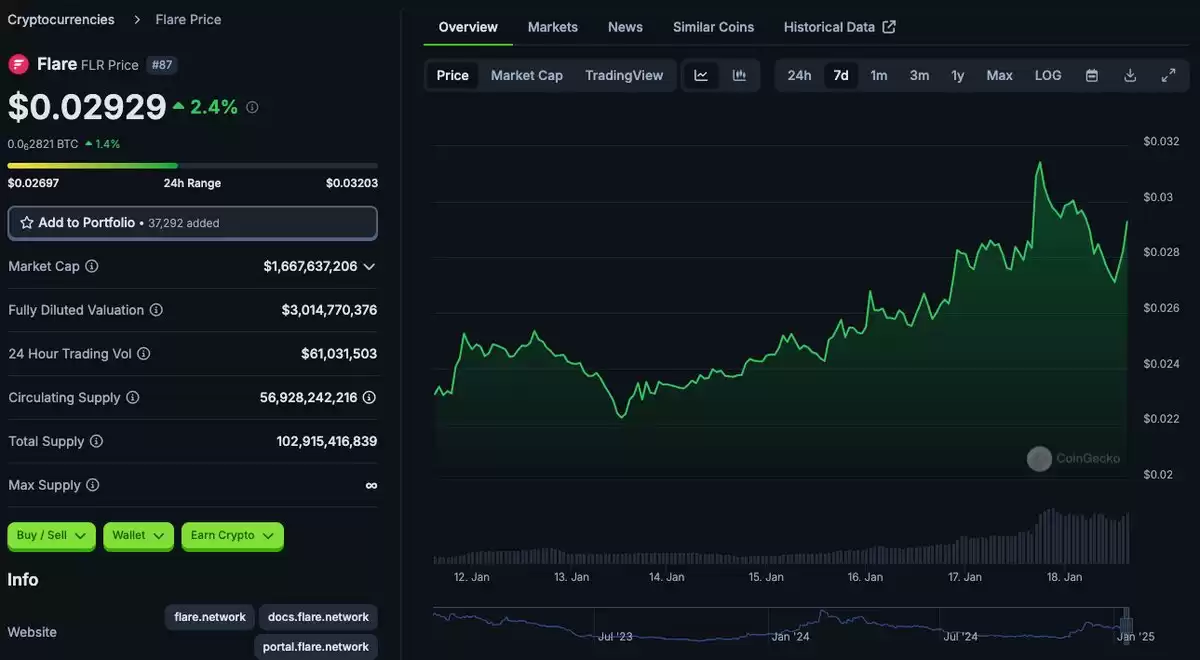The image size is (1200, 660).
Task: Set chart range to 3m
Action: (x=919, y=75)
